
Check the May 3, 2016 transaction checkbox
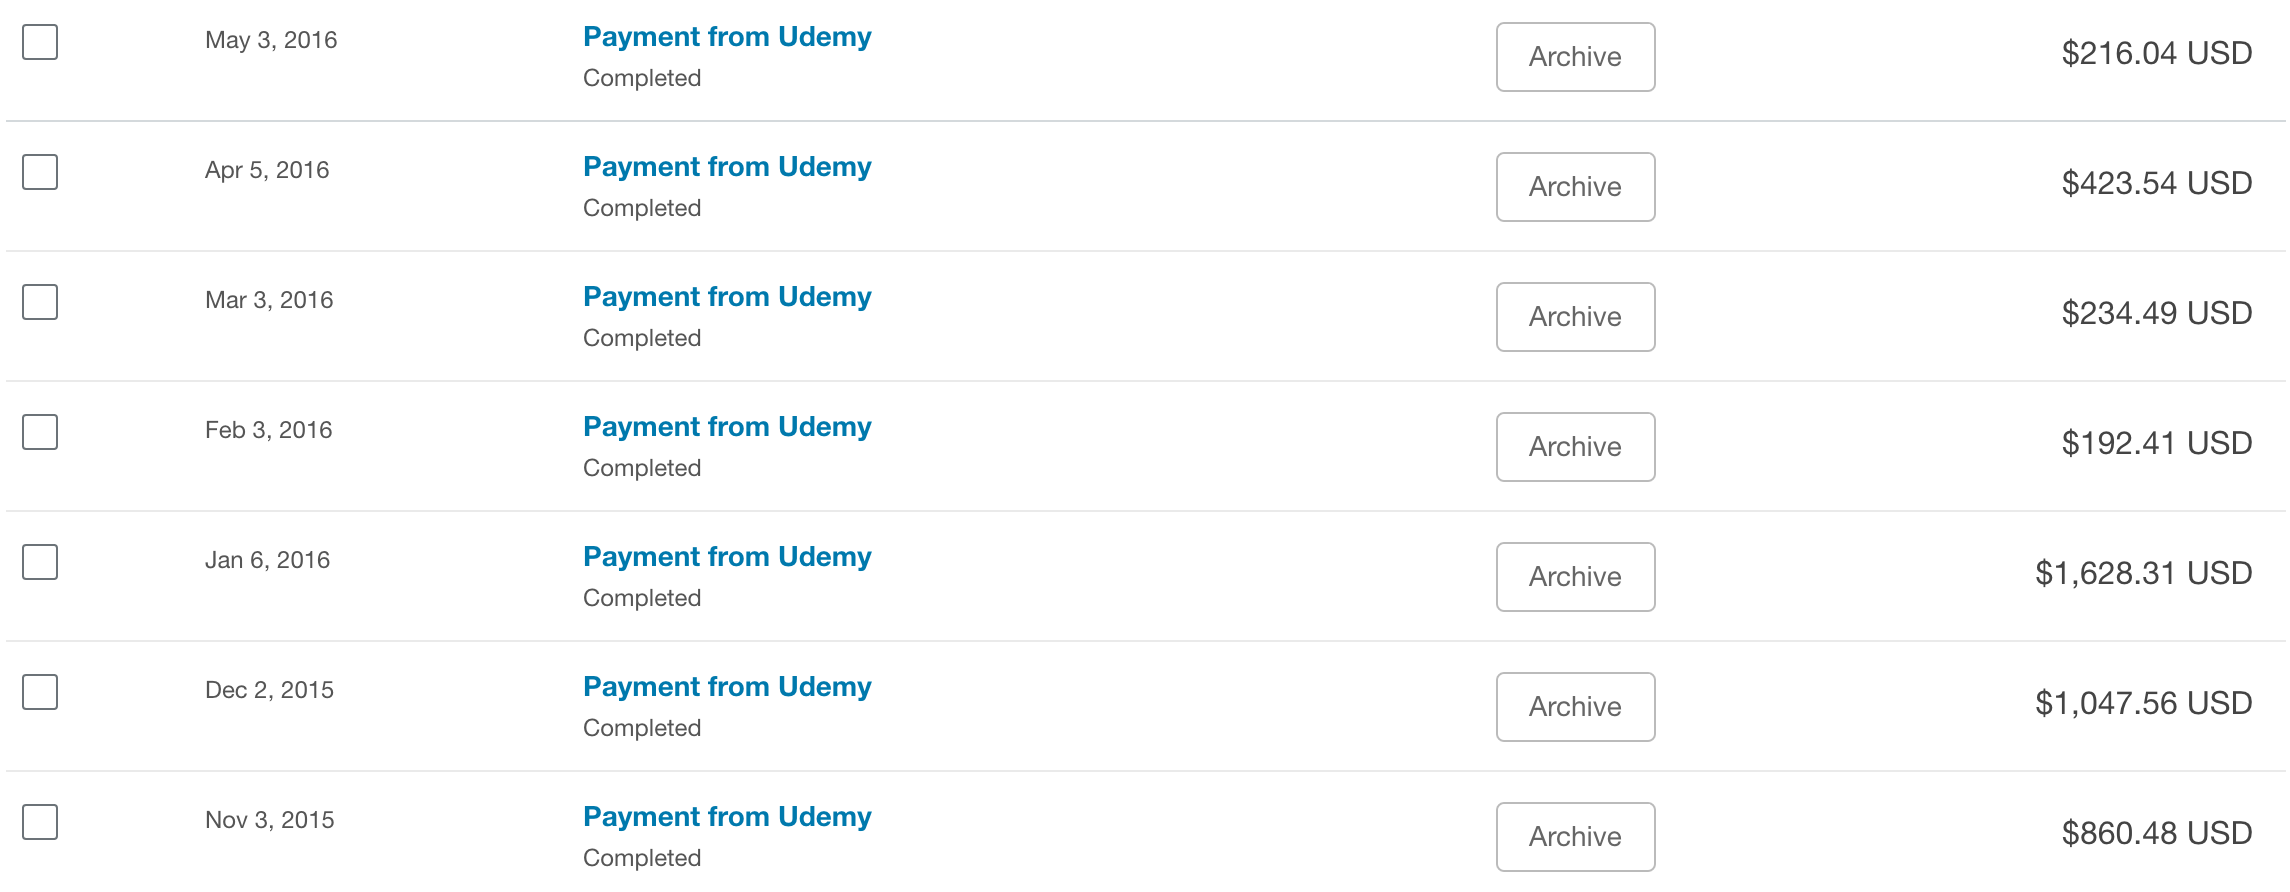click(40, 42)
